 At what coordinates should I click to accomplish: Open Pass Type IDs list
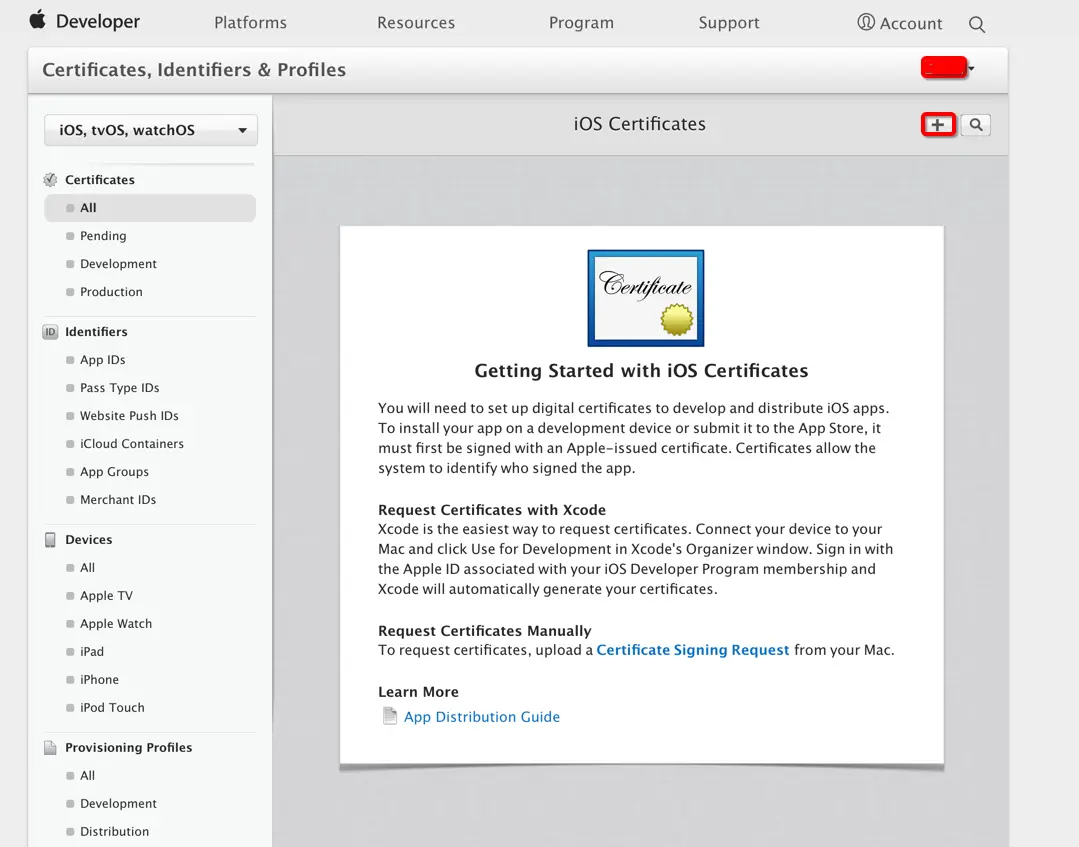[x=120, y=388]
